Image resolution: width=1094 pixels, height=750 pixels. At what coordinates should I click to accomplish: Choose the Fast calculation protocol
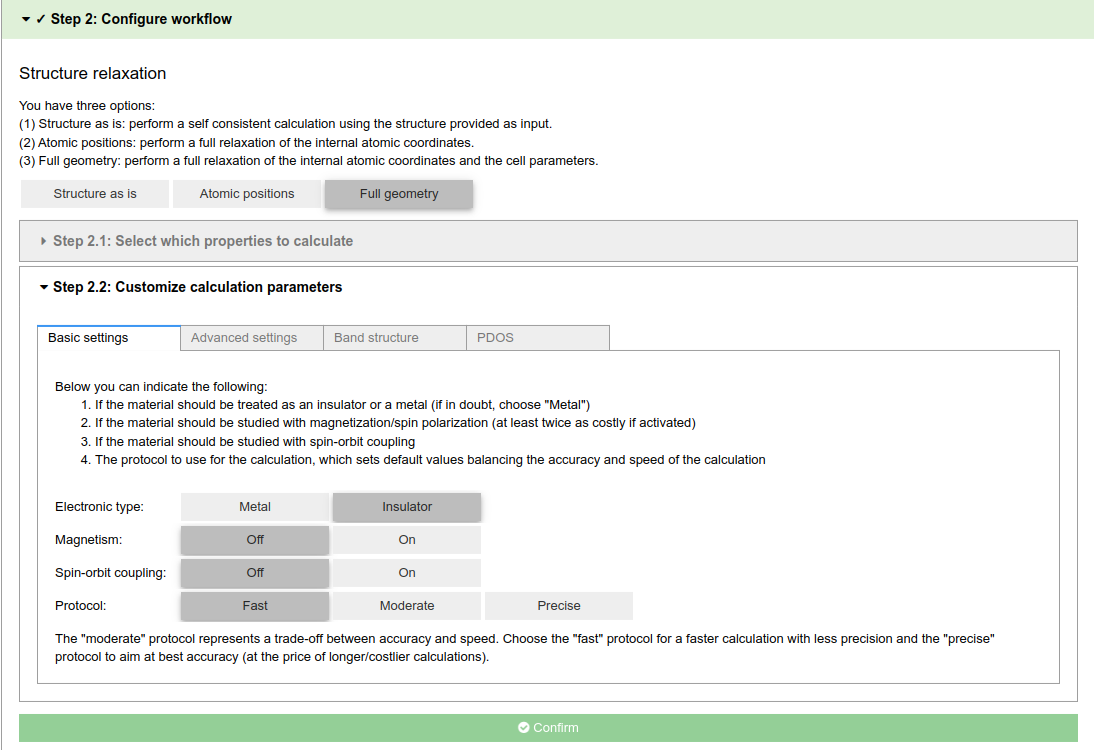(254, 606)
